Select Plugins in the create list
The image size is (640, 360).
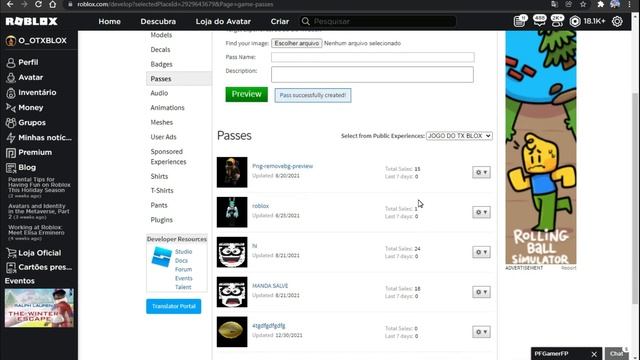162,220
